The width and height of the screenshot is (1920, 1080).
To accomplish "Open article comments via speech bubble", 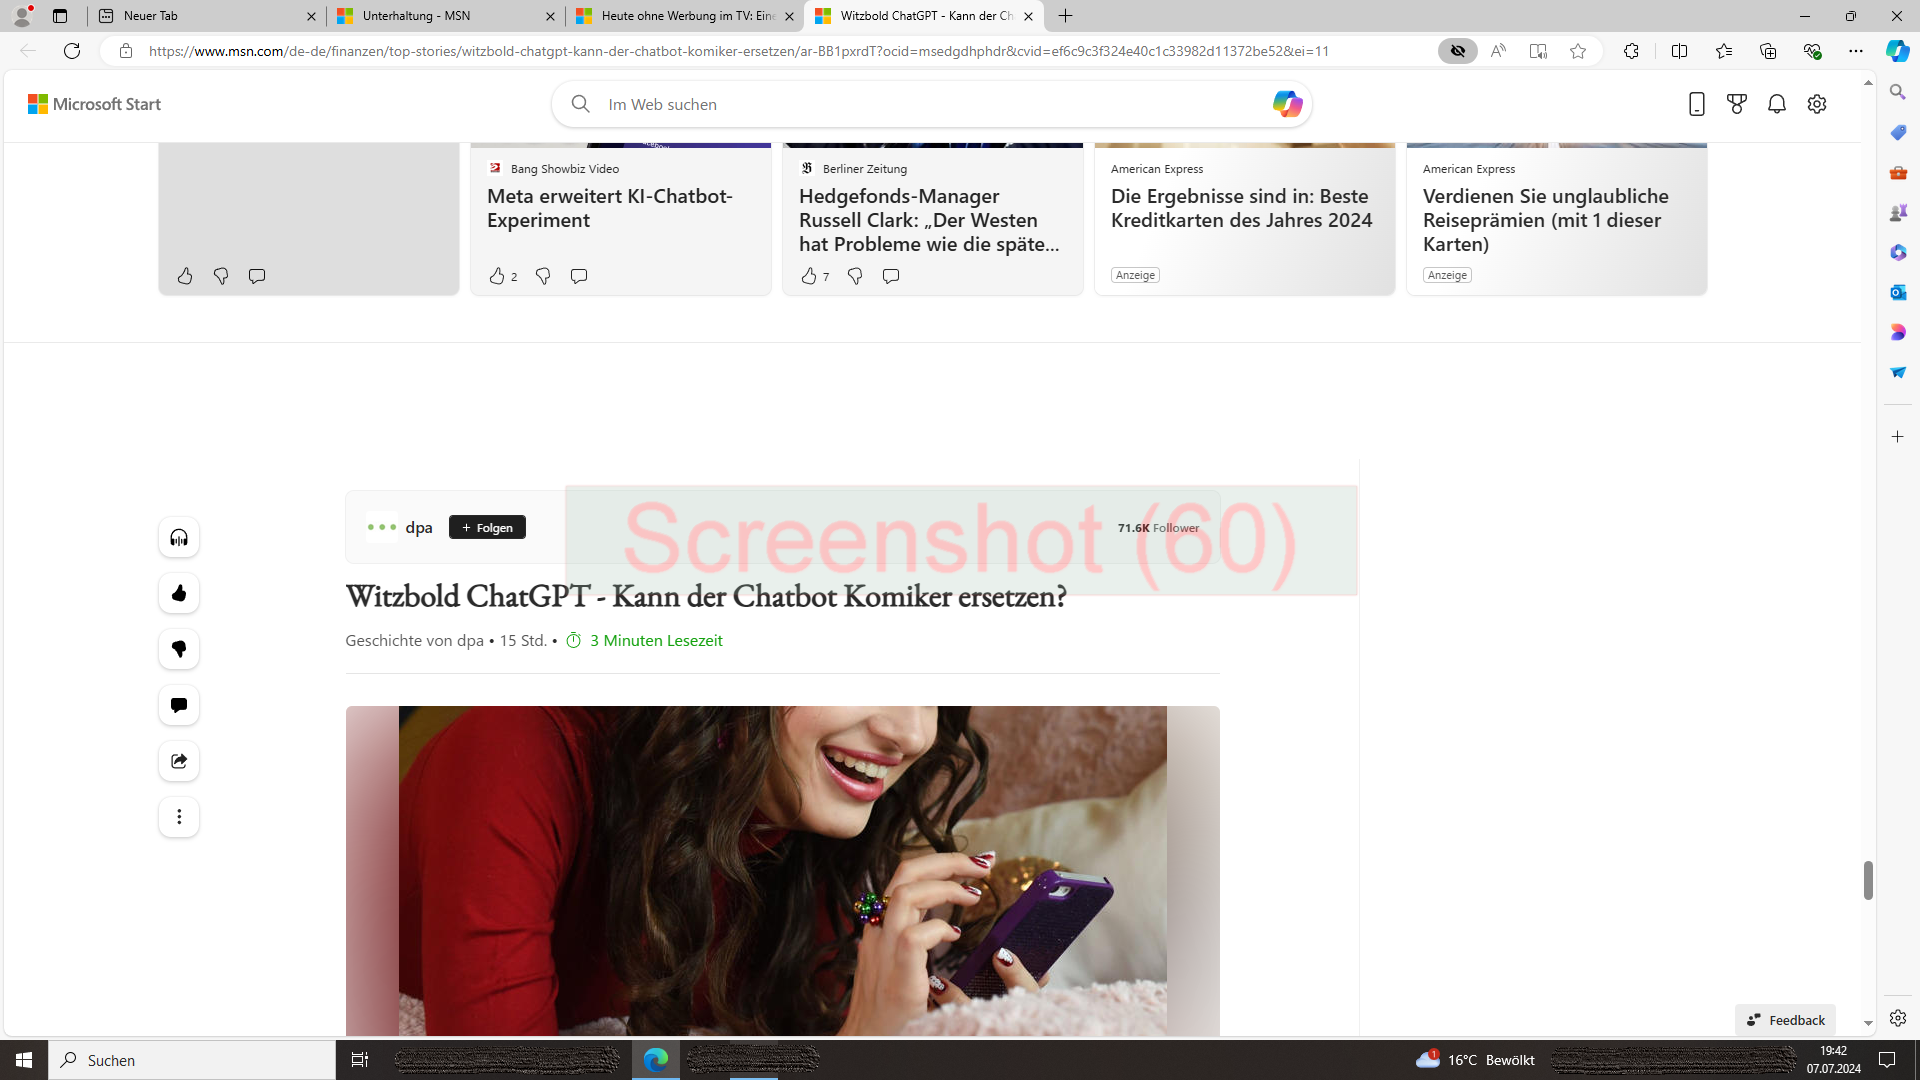I will pyautogui.click(x=179, y=706).
